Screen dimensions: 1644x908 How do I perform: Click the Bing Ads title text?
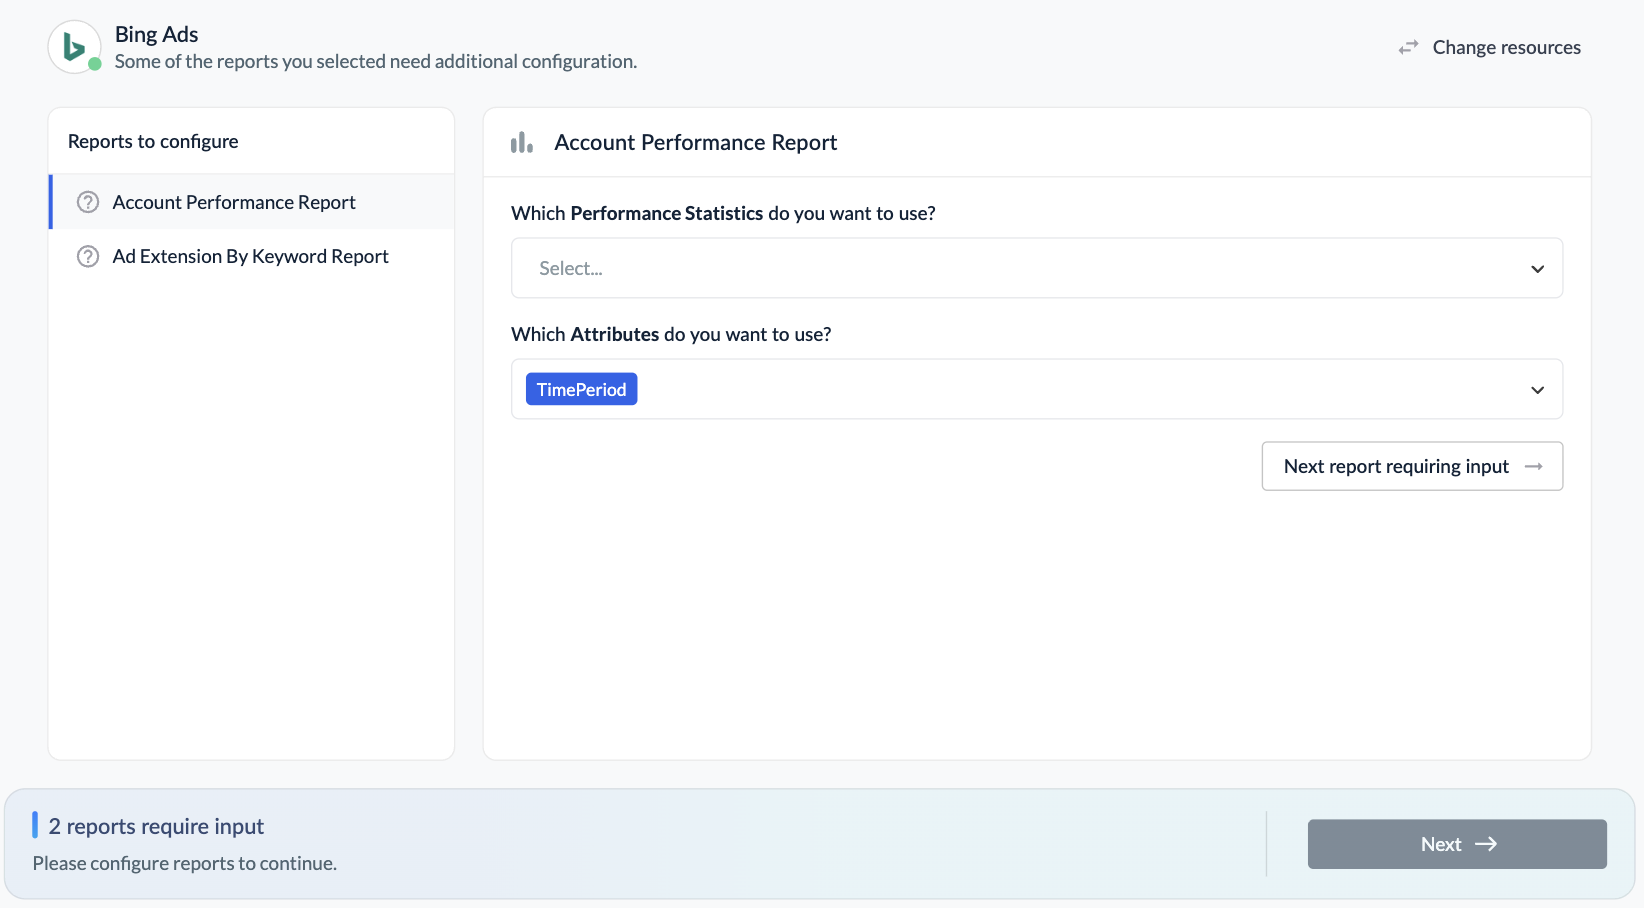click(x=156, y=34)
